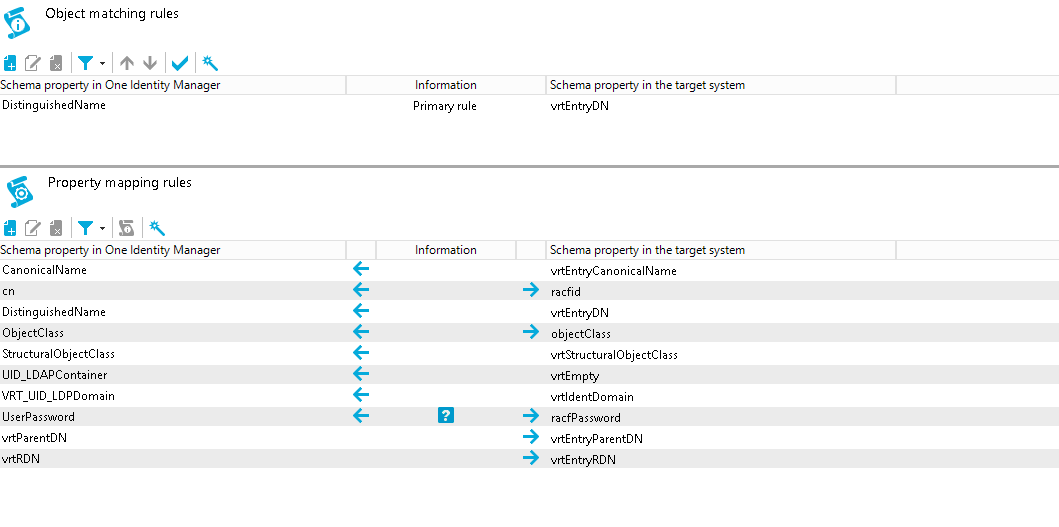Open the property mapping rules wizard wand
The image size is (1059, 527).
tap(157, 228)
